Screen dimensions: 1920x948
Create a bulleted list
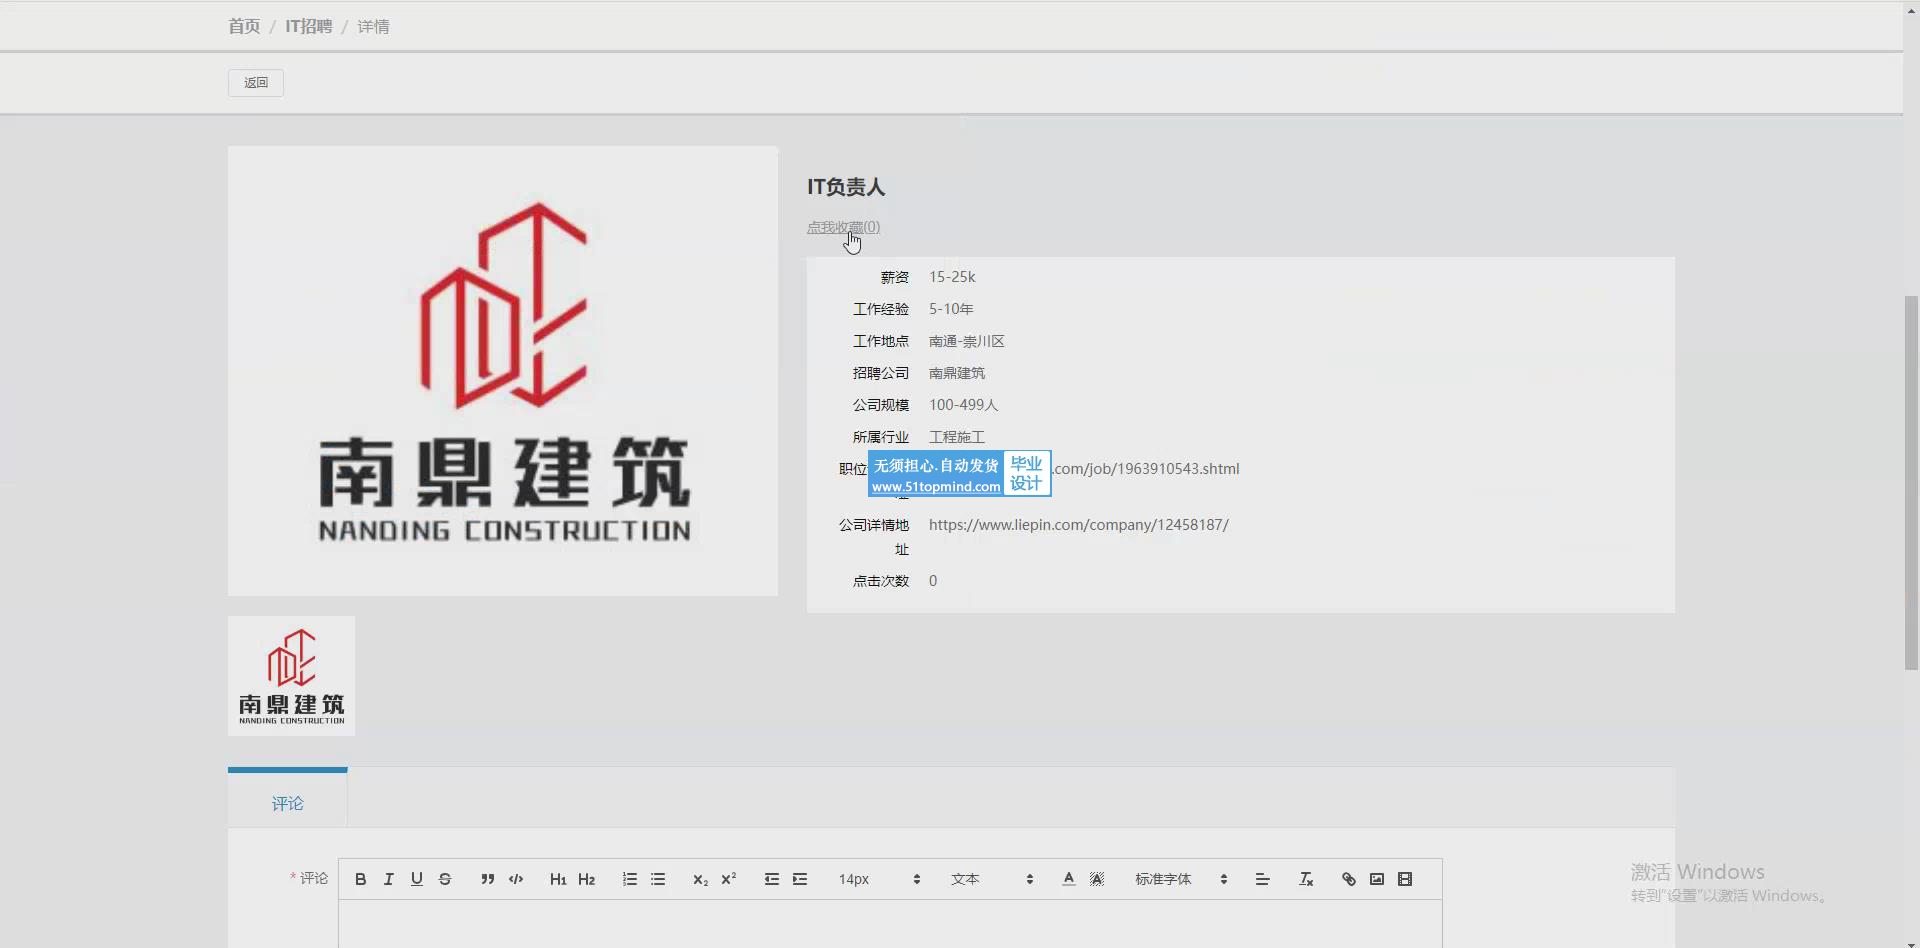[658, 879]
